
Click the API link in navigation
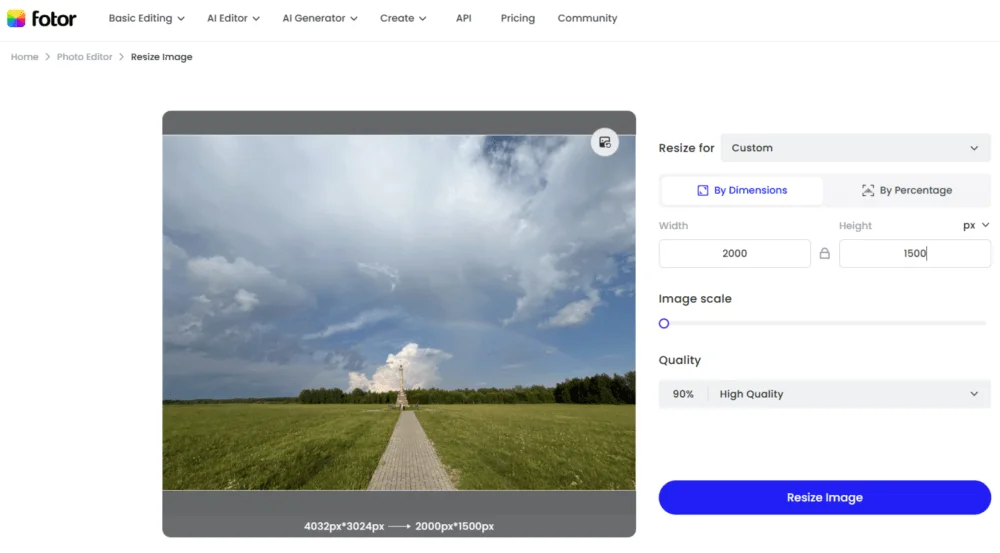pyautogui.click(x=464, y=18)
